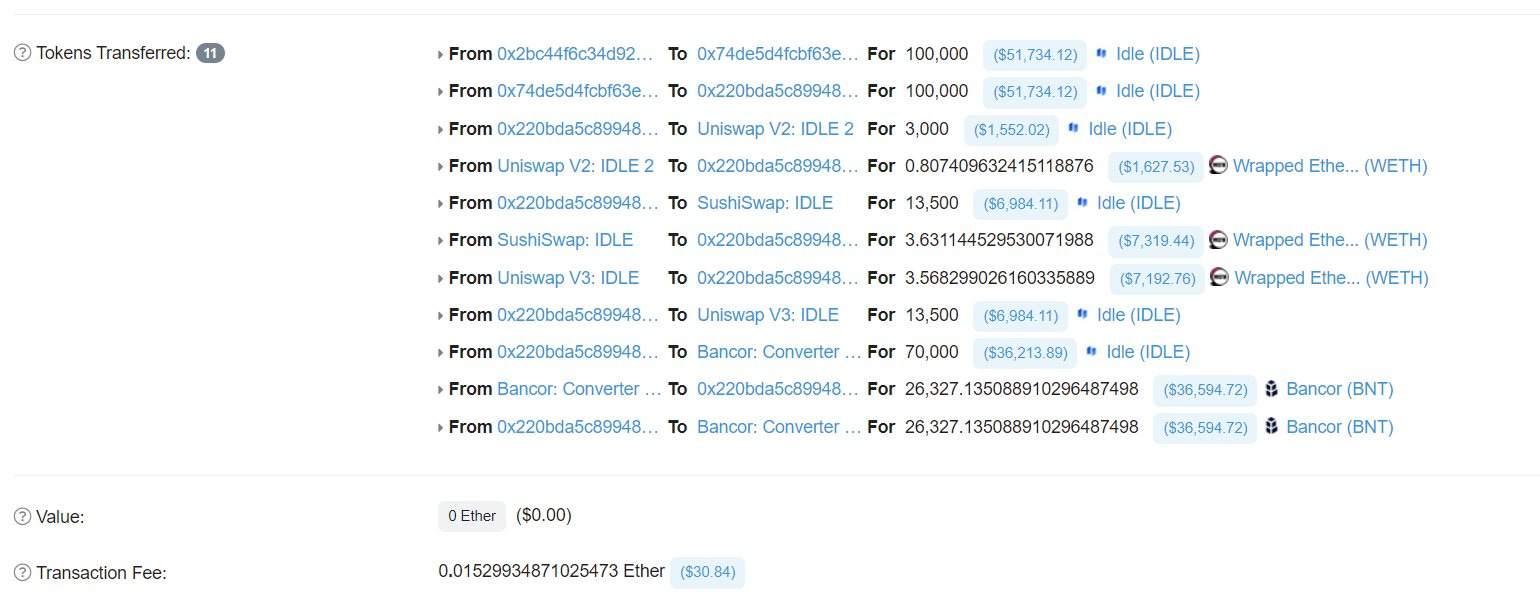Click the ($7,319.44) price badge
The height and width of the screenshot is (610, 1540).
coord(1155,241)
